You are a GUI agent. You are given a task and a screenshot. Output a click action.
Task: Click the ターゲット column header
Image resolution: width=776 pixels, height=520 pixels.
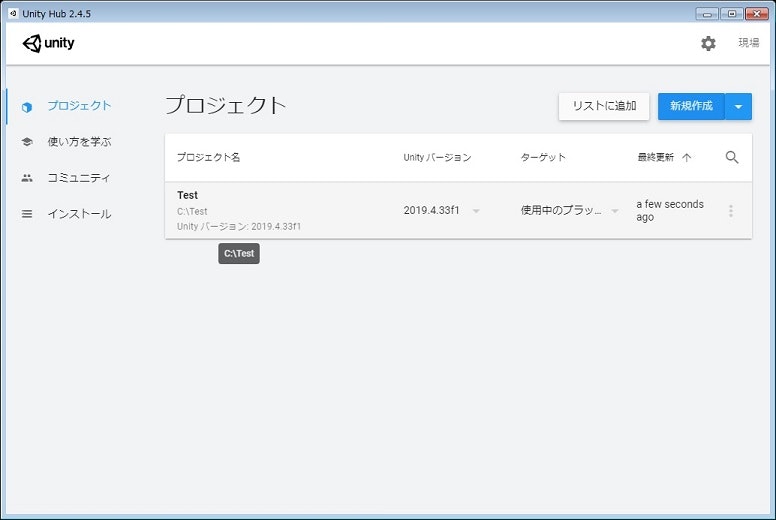[x=543, y=157]
